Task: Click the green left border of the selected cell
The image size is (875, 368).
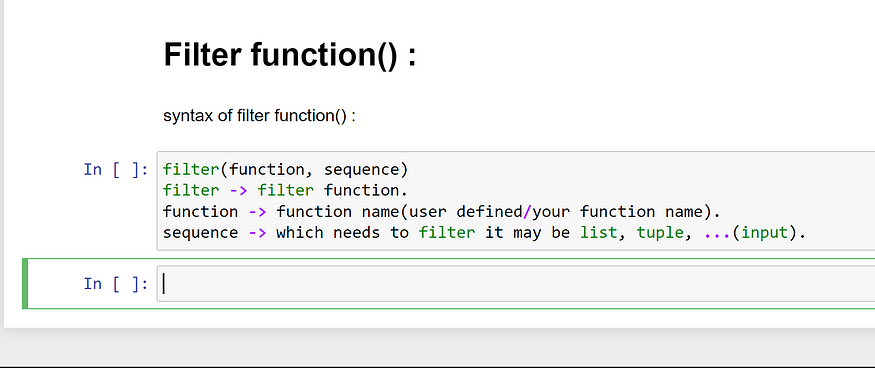Action: (25, 284)
